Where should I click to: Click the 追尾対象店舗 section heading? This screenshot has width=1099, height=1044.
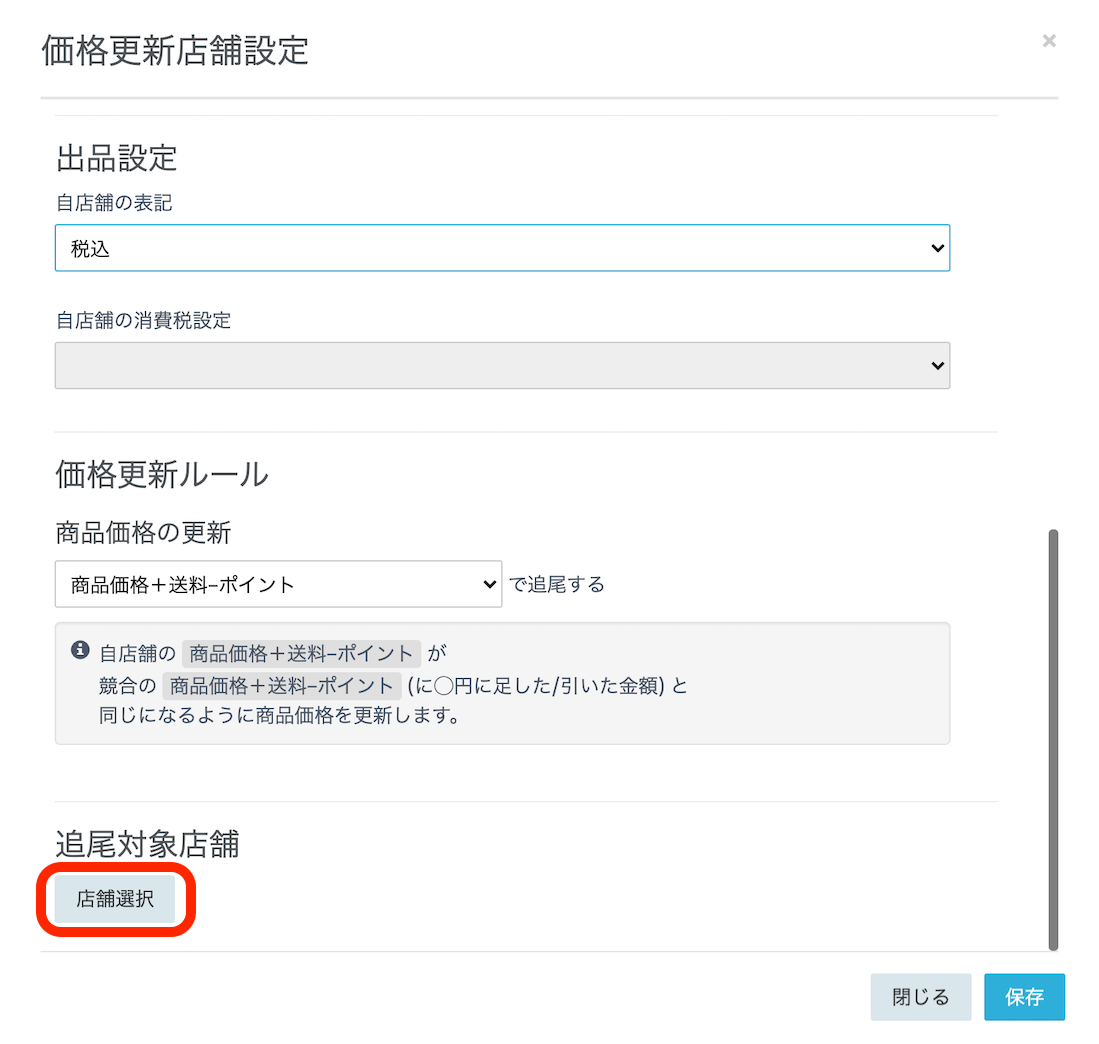147,844
